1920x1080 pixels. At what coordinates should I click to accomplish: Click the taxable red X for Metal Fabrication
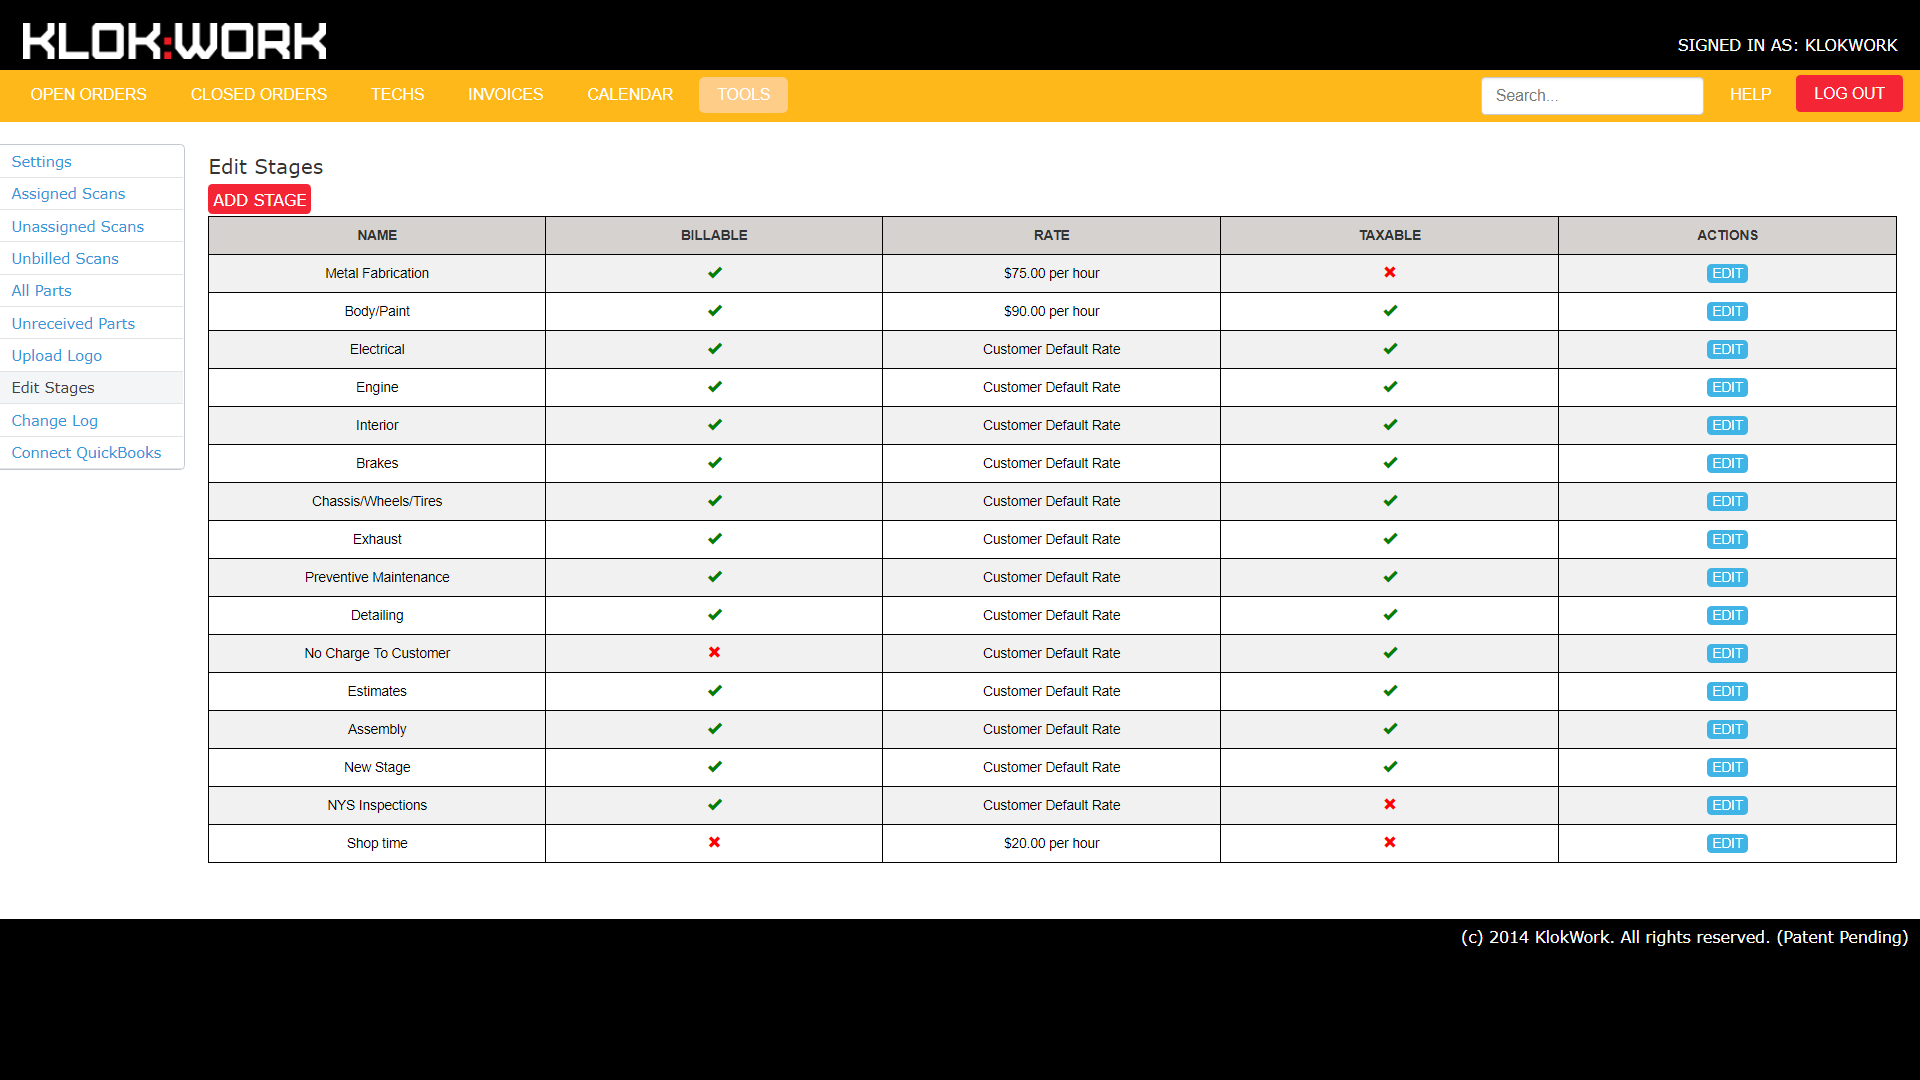1389,272
